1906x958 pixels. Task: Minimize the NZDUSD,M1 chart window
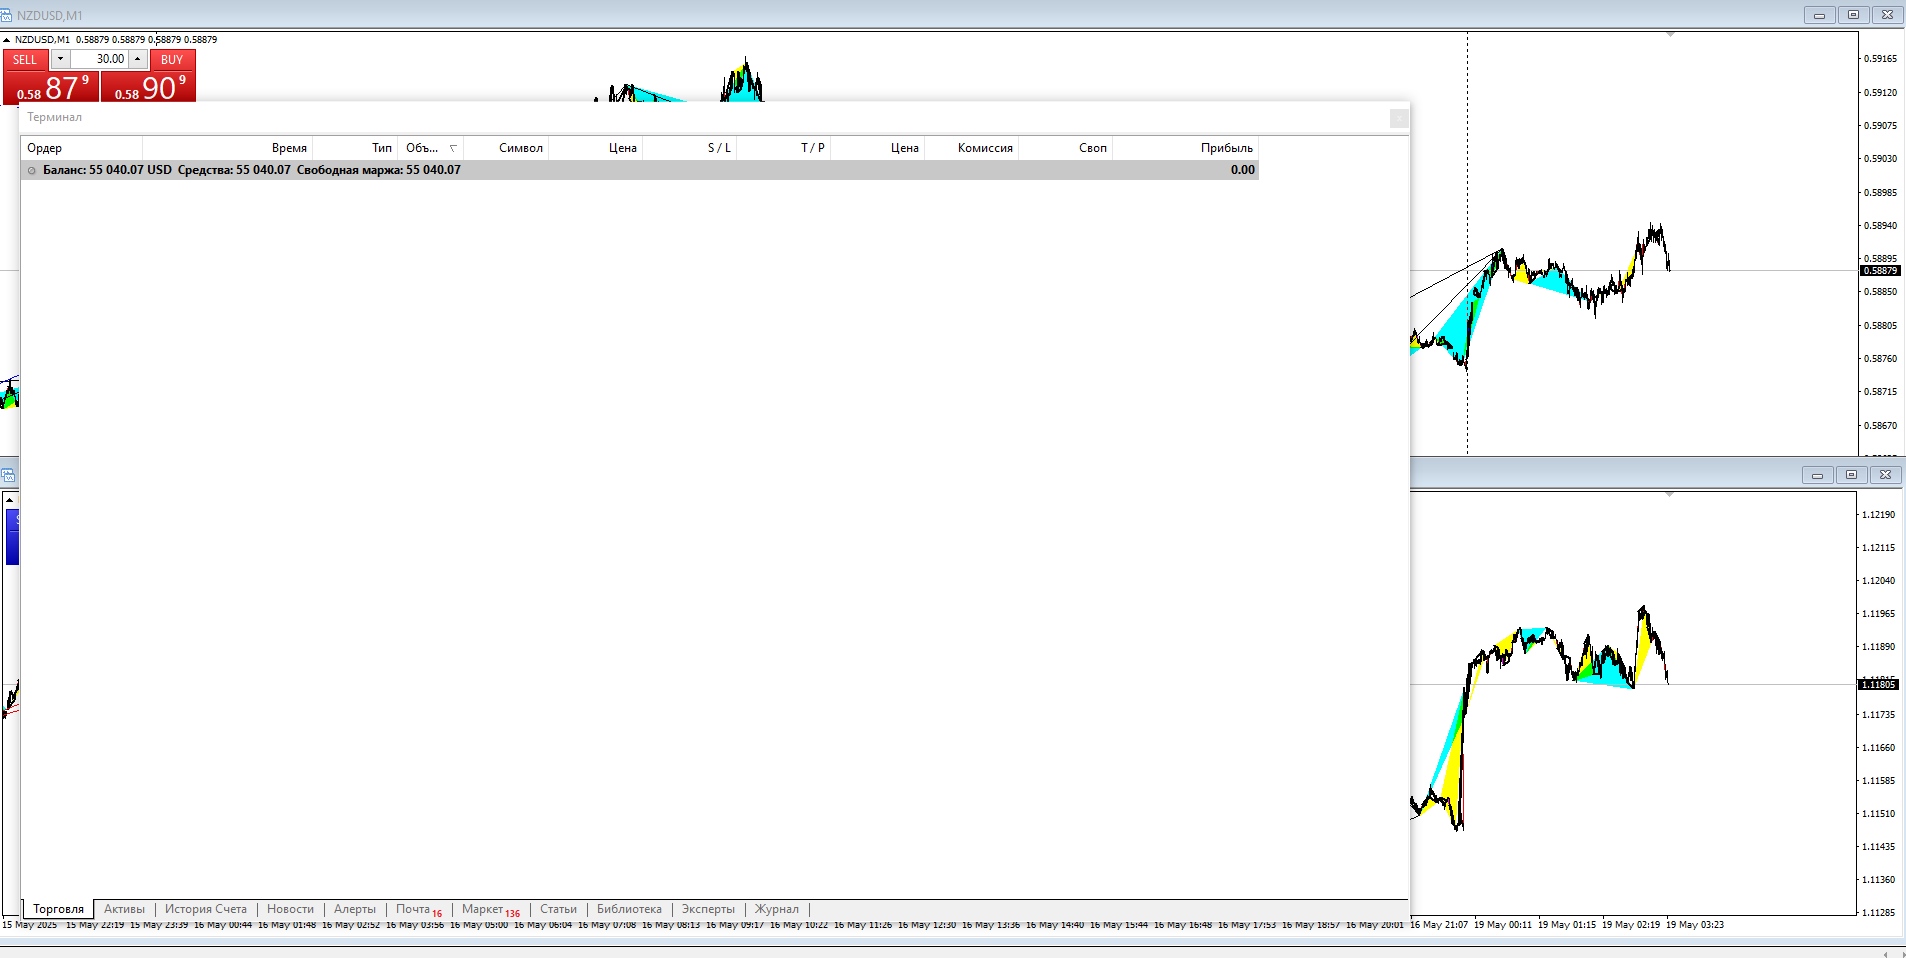1820,15
